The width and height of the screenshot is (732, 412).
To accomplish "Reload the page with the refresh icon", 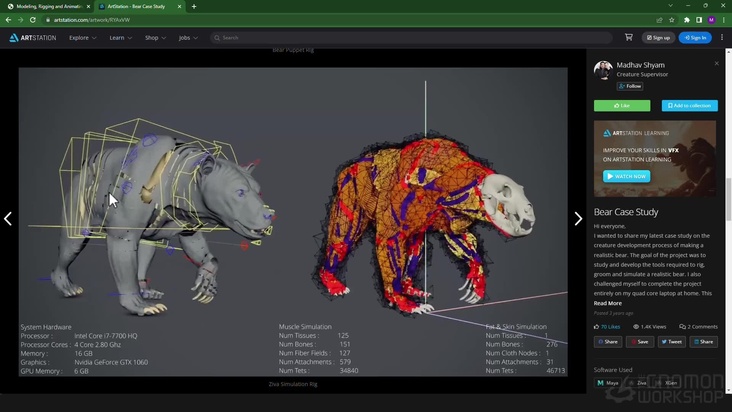I will pos(33,20).
